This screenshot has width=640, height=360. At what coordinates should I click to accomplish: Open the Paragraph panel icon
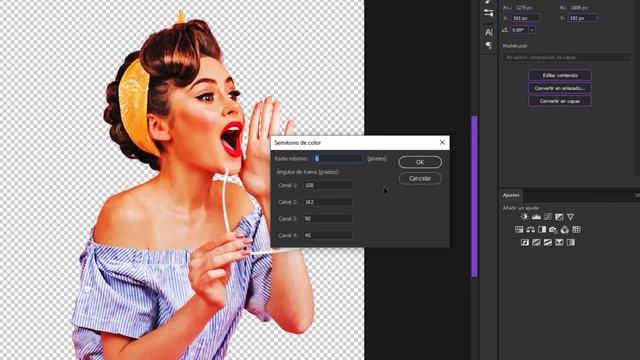489,45
